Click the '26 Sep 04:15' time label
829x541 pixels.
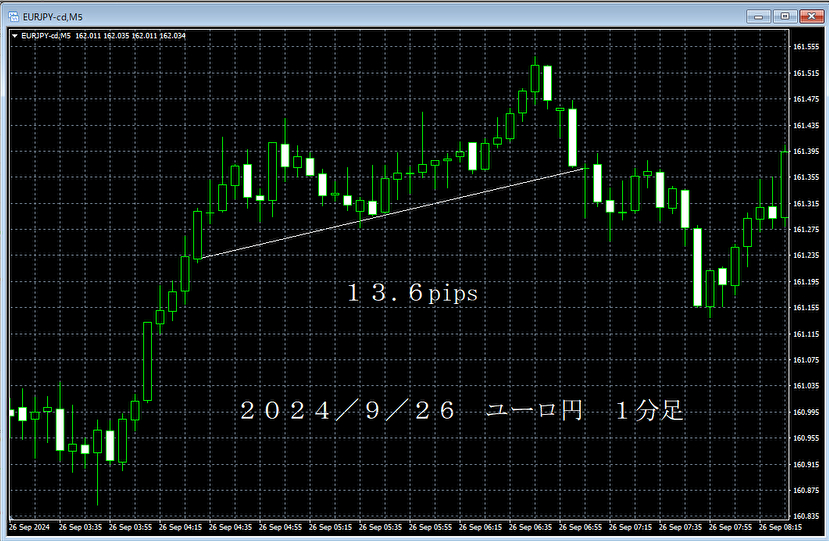tap(180, 527)
